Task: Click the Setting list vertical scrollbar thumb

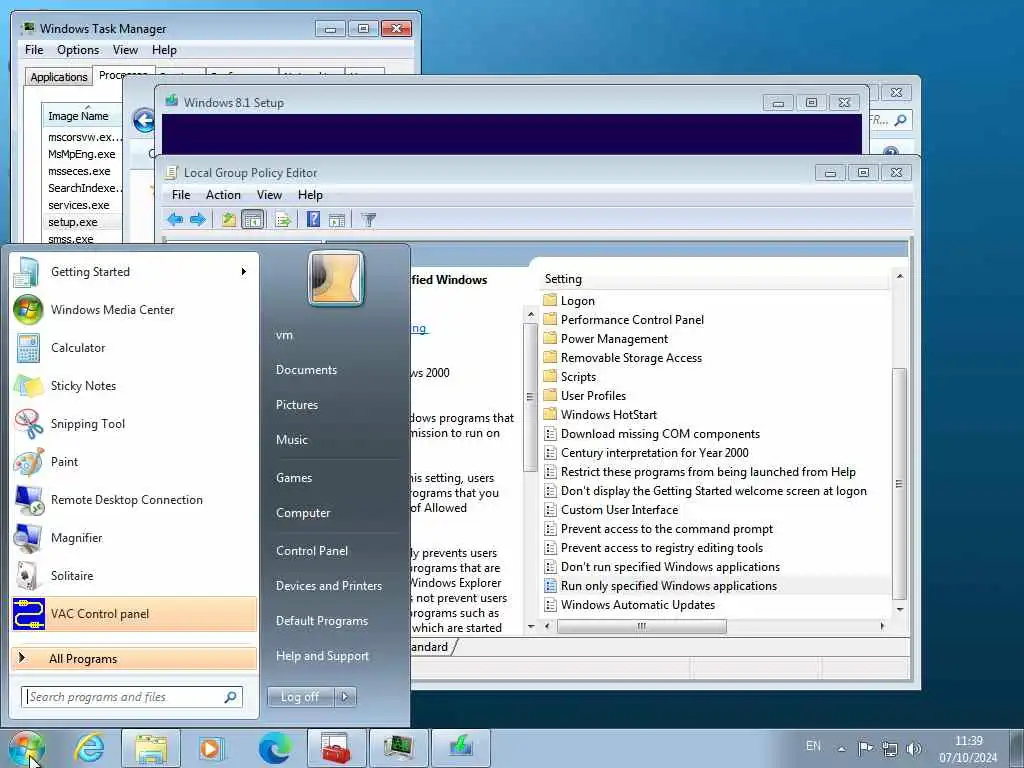Action: coord(899,484)
